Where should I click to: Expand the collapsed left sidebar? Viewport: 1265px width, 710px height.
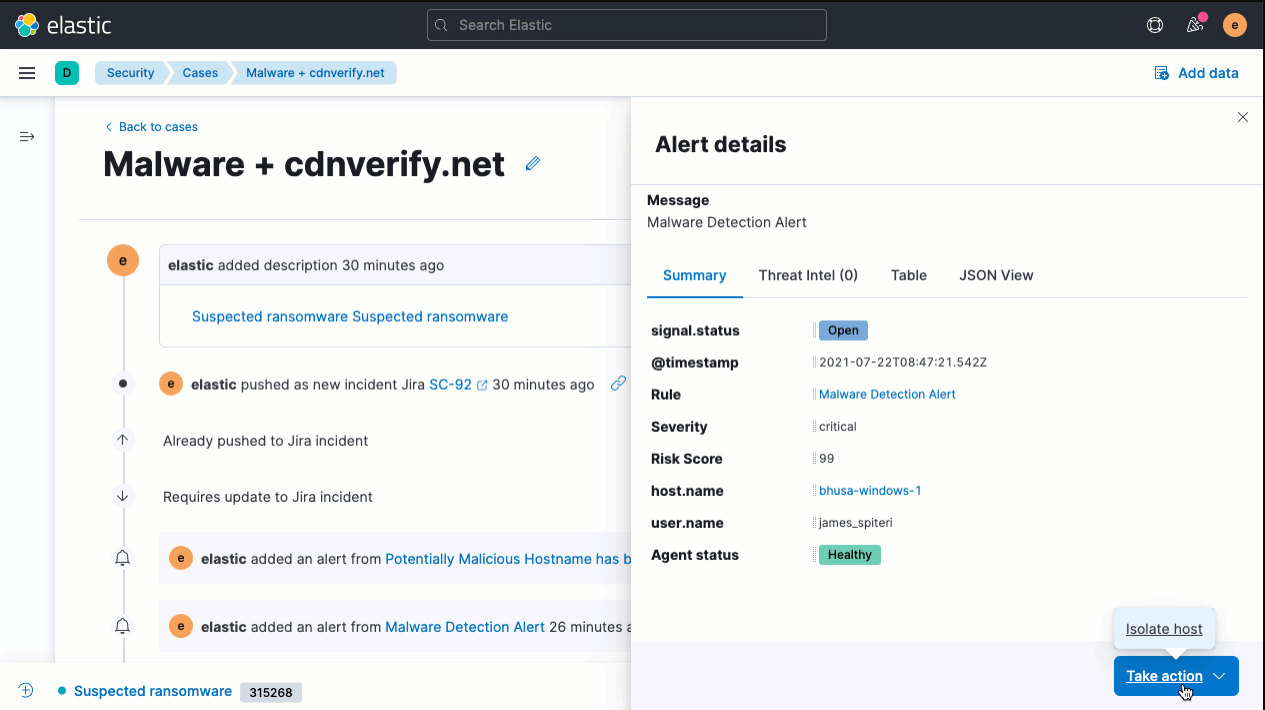(x=27, y=136)
